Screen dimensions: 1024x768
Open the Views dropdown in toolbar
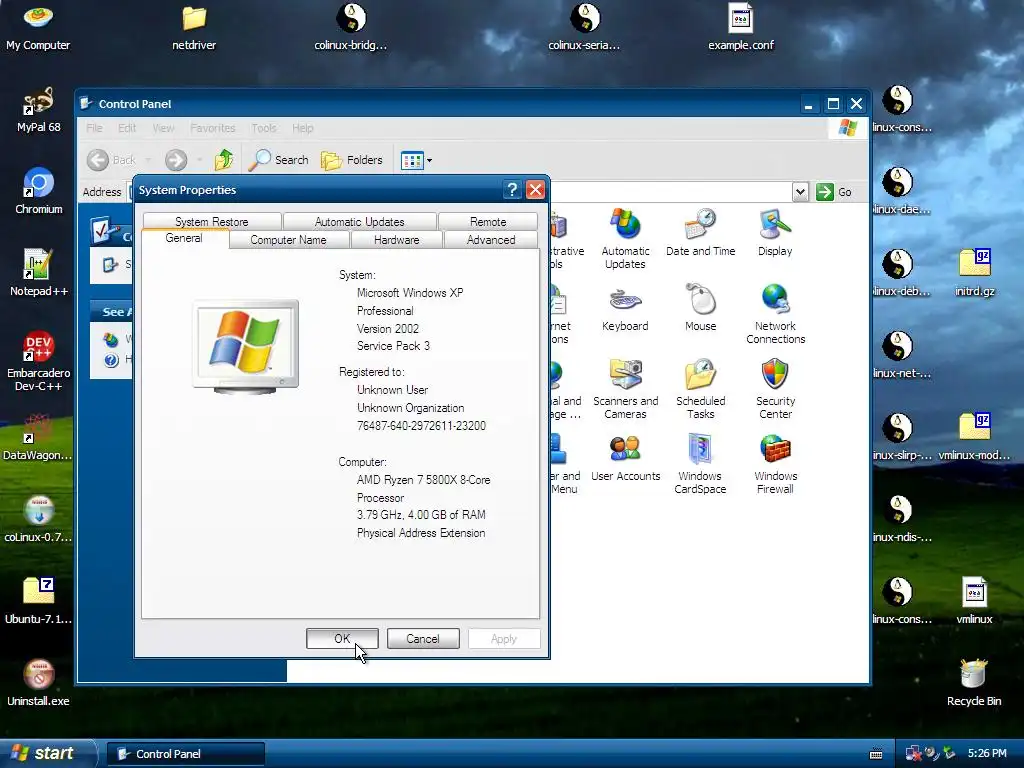416,159
